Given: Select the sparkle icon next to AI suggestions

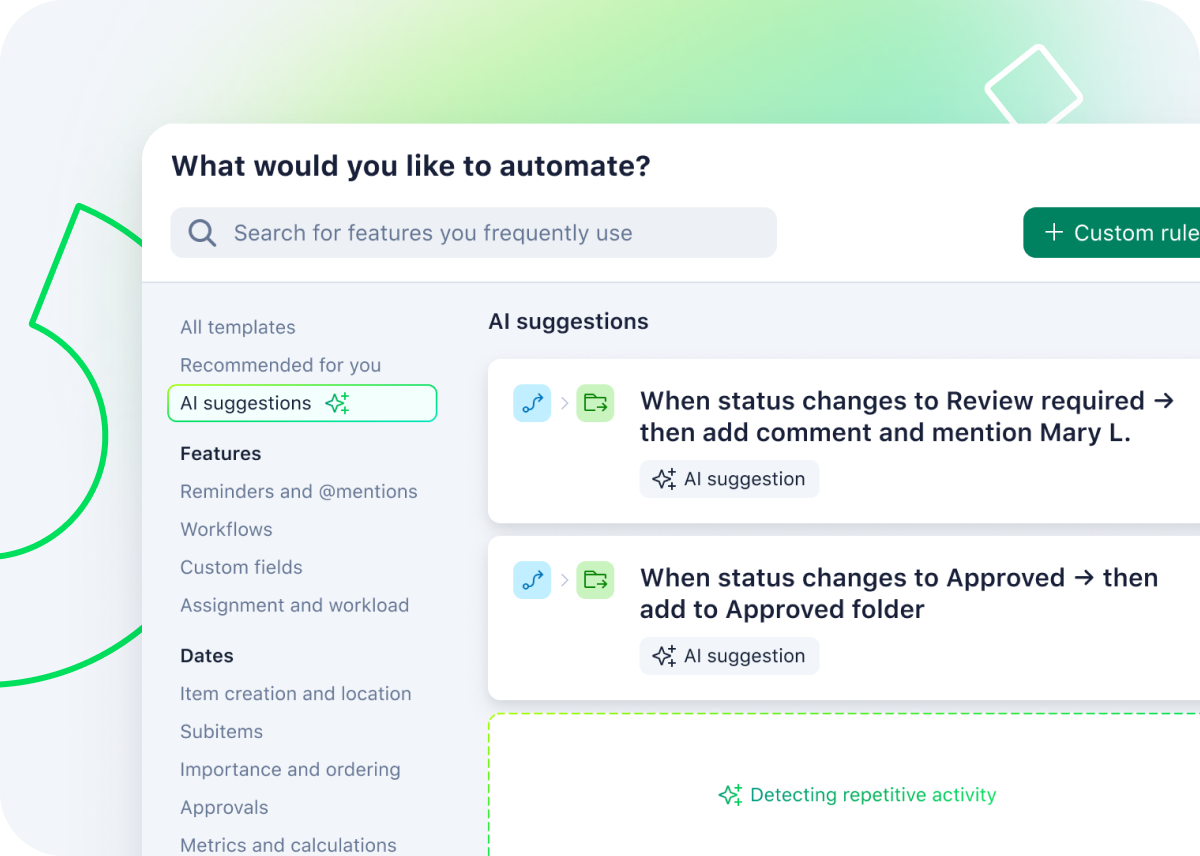Looking at the screenshot, I should pyautogui.click(x=337, y=402).
